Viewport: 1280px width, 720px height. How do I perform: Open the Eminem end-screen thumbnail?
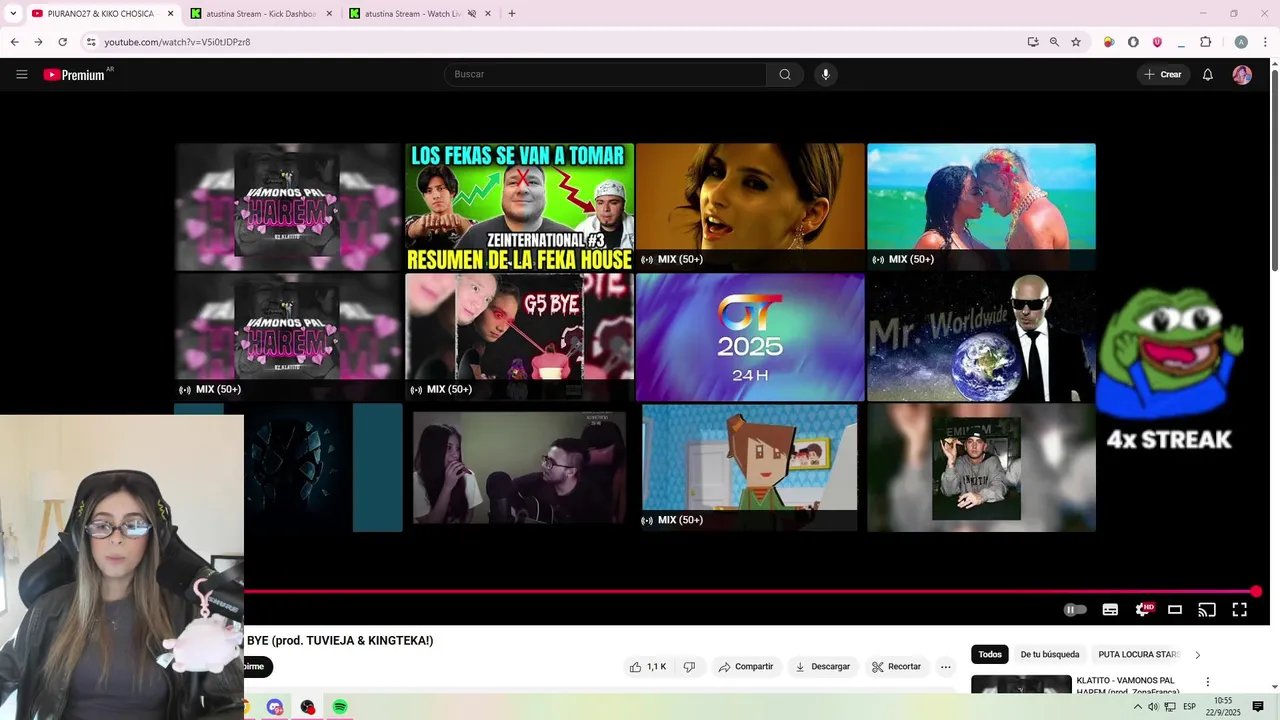(x=981, y=467)
